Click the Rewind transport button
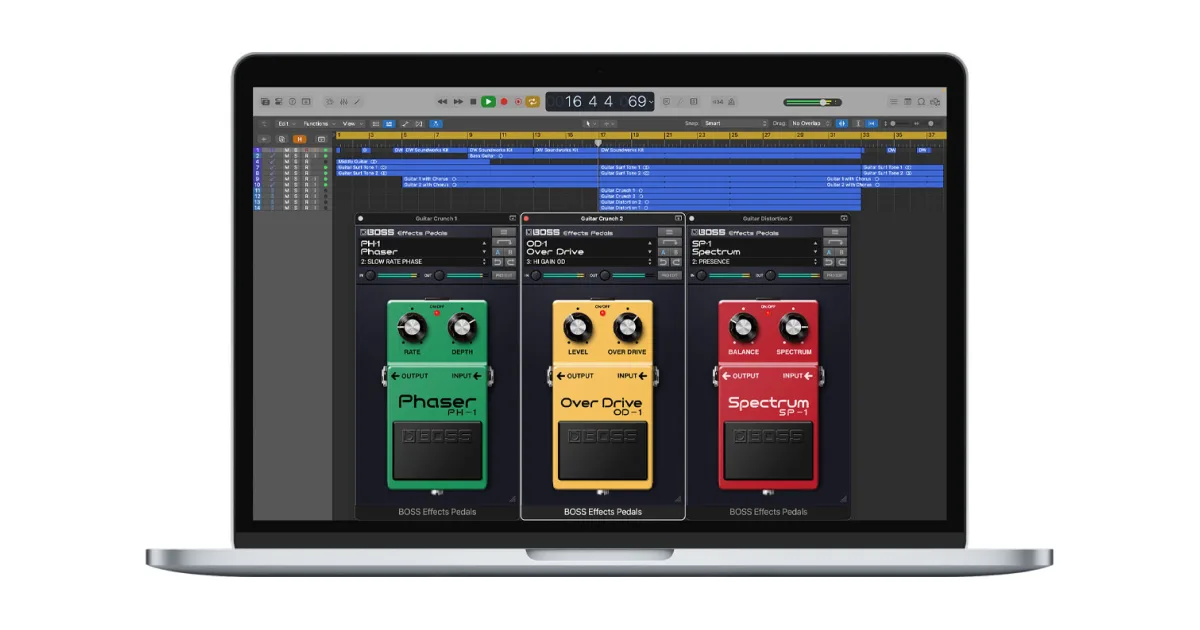Image resolution: width=1200 pixels, height=630 pixels. 442,102
